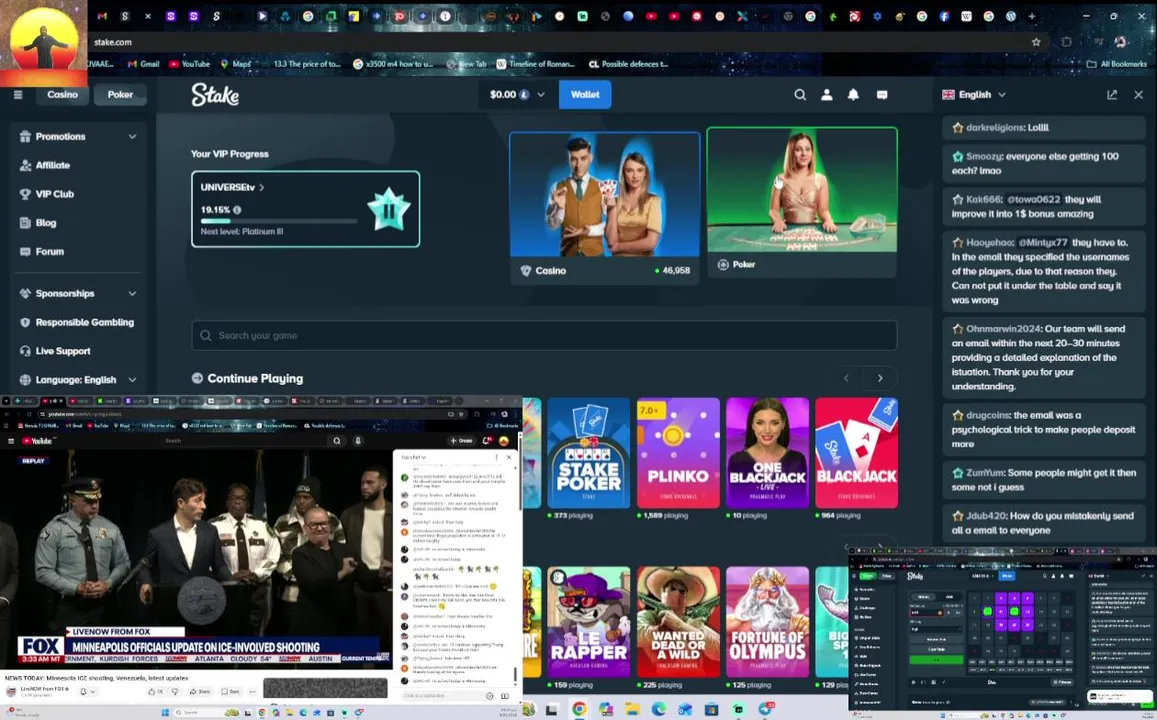Click the blue Wallet button

tap(585, 94)
